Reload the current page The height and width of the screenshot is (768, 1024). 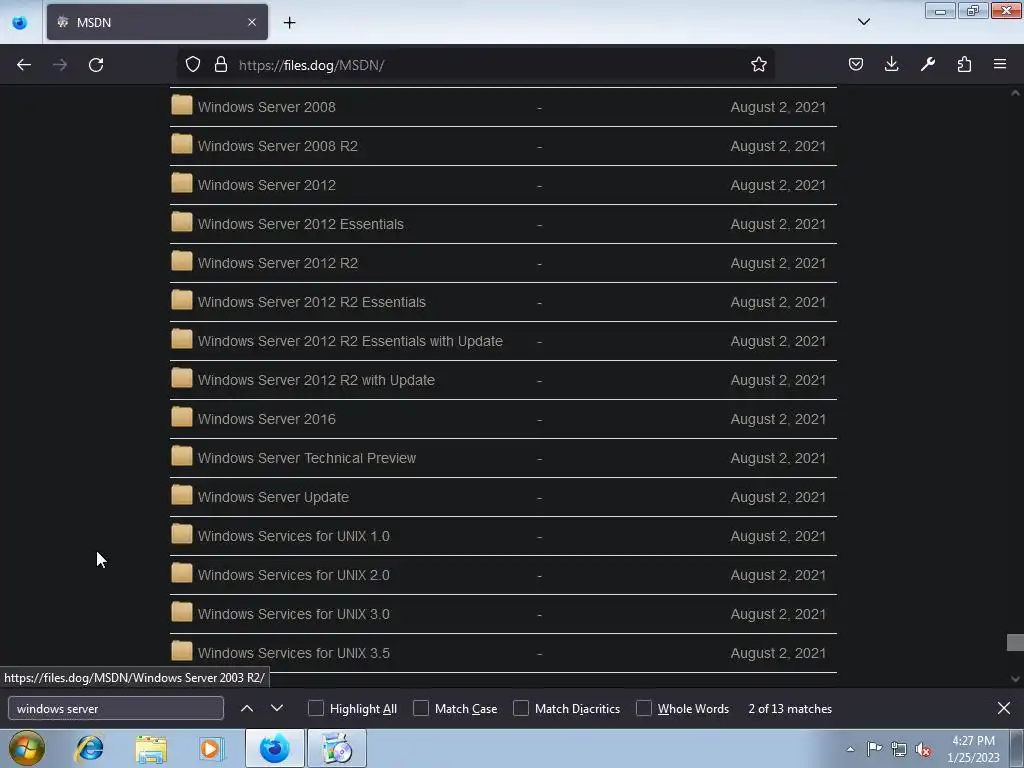tap(96, 65)
